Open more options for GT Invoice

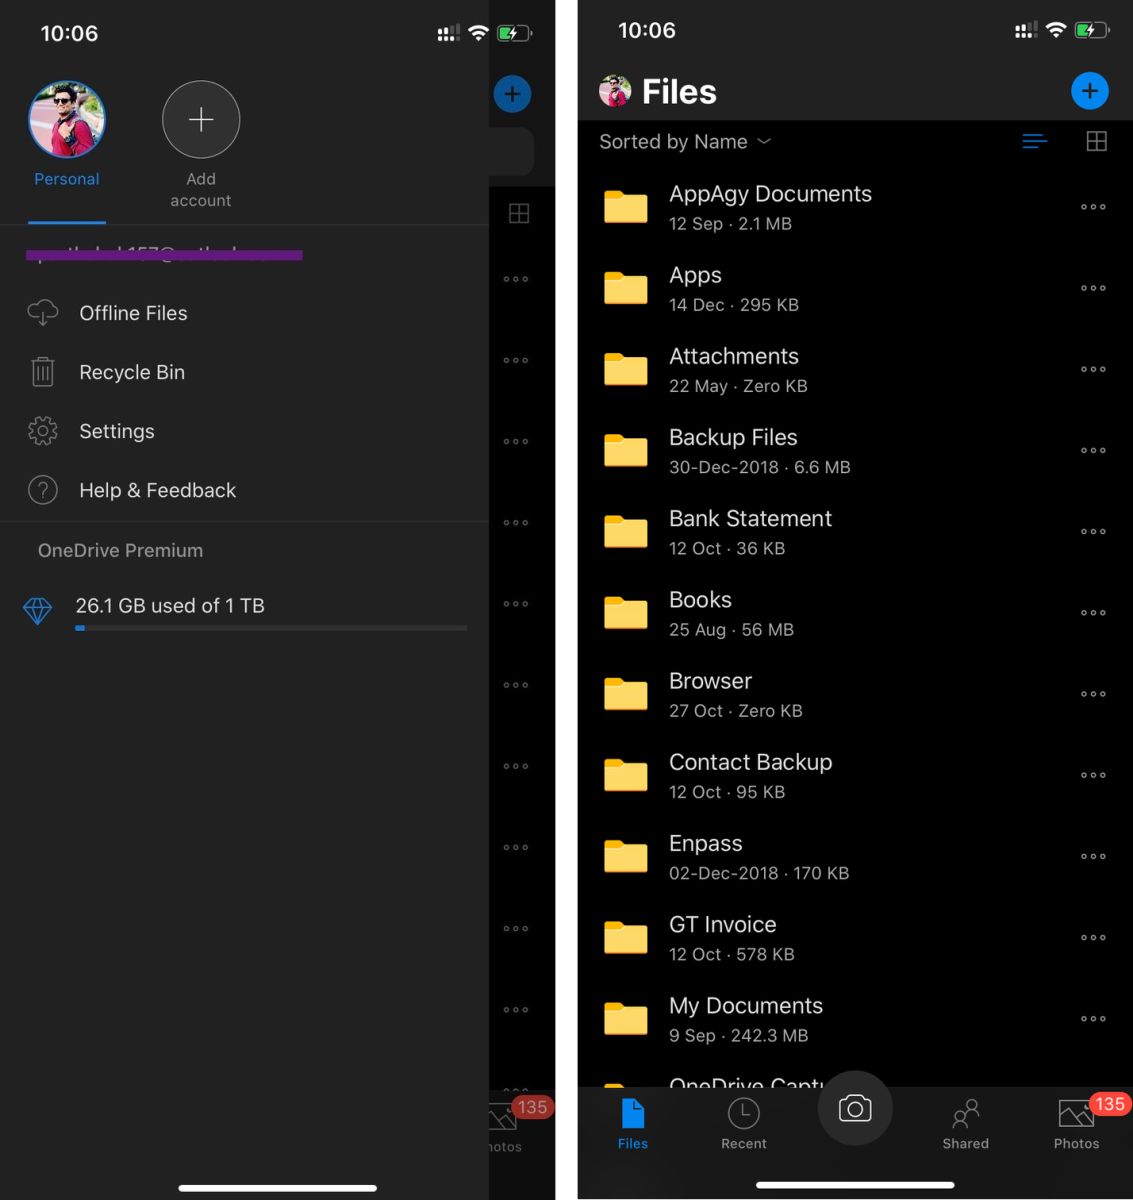pos(1093,937)
